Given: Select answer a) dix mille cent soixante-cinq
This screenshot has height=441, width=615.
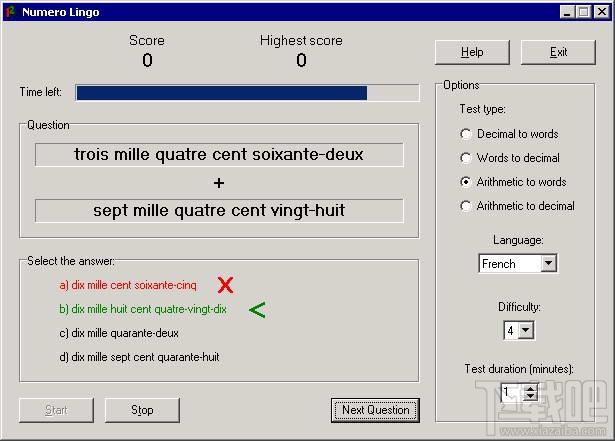Looking at the screenshot, I should click(128, 285).
